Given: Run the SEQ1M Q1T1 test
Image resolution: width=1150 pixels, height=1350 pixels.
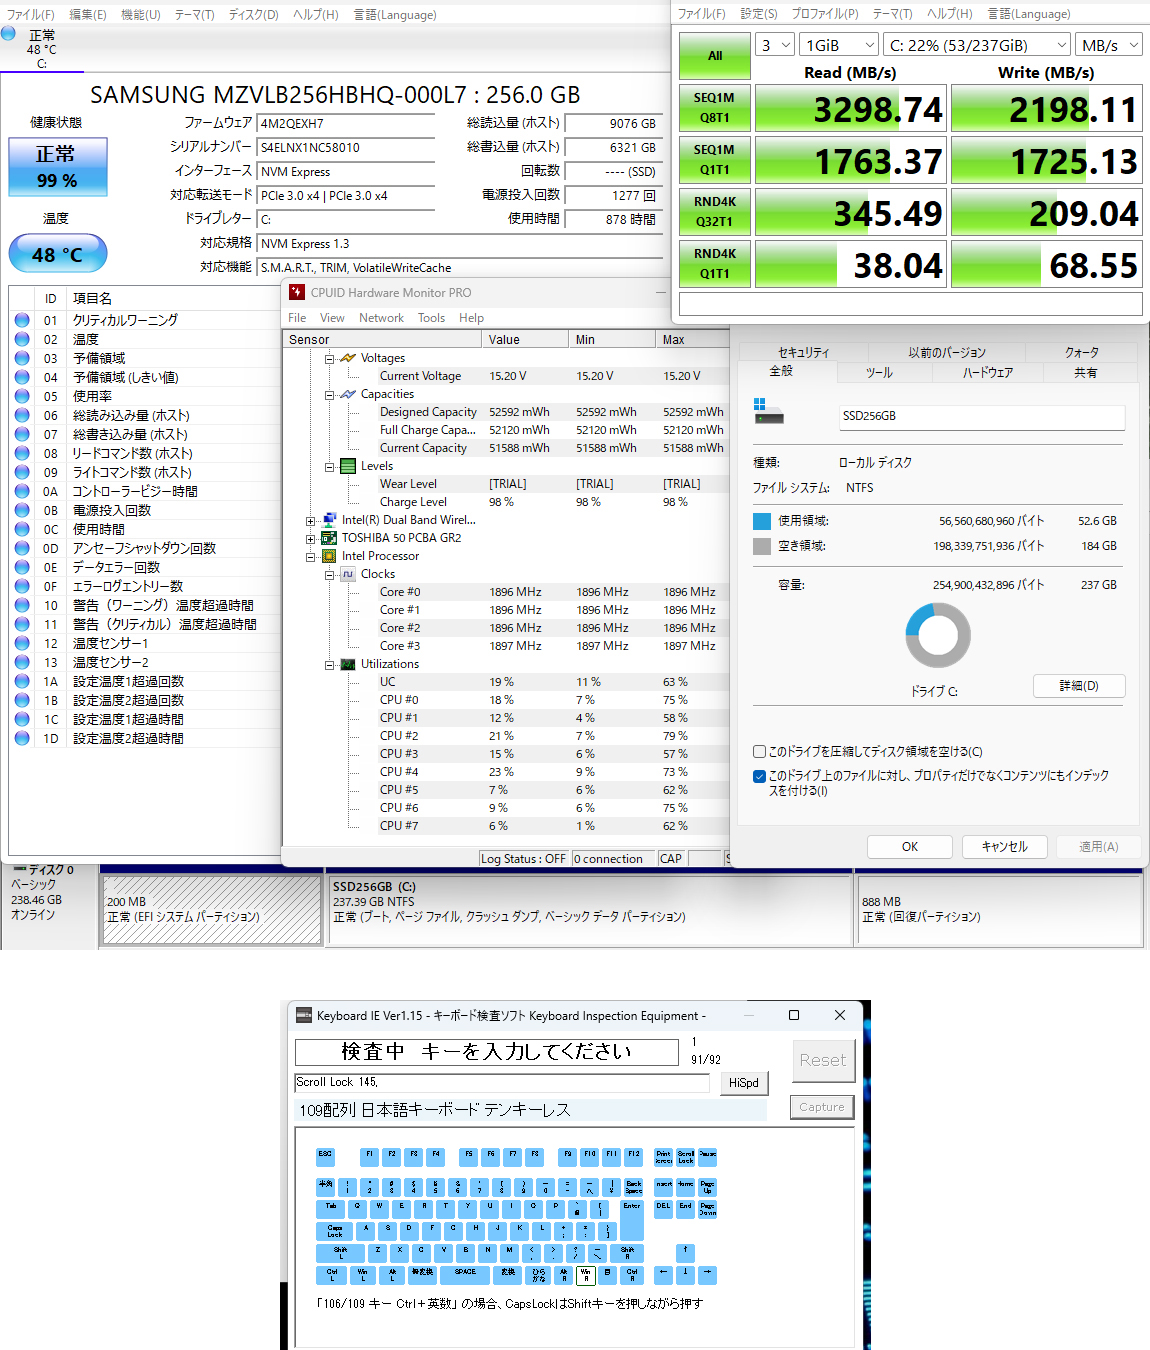Looking at the screenshot, I should click(715, 160).
